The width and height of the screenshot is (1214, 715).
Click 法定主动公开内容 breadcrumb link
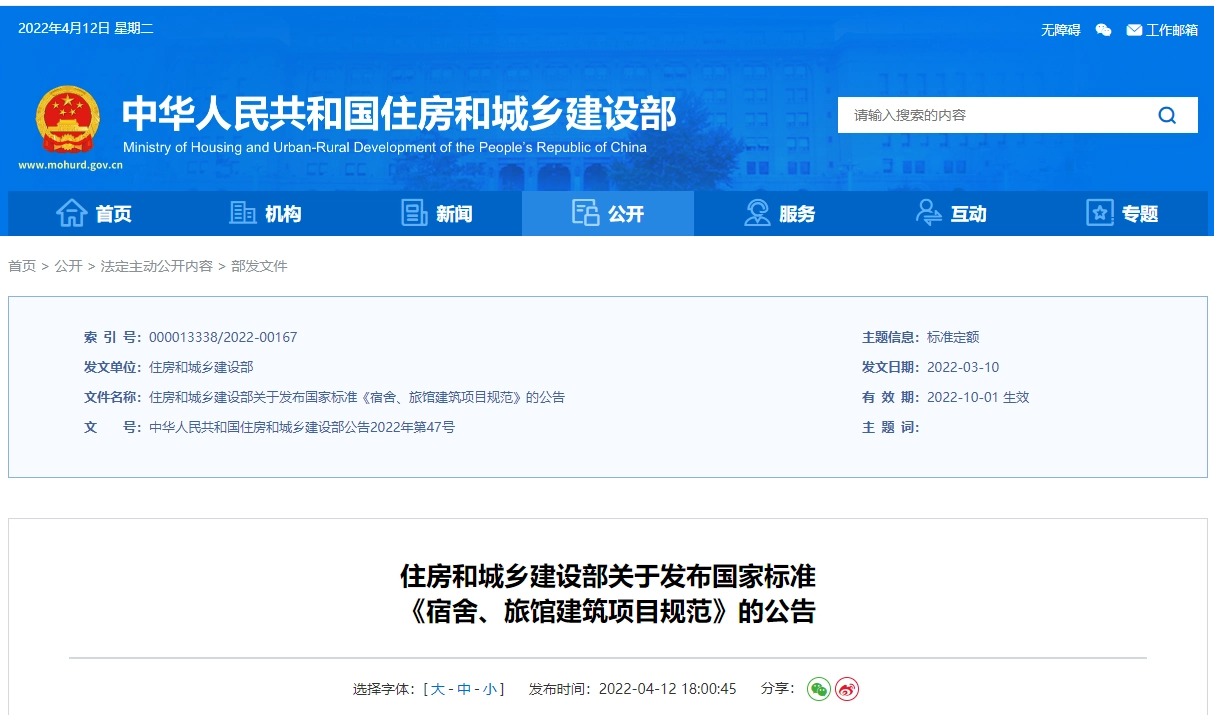[x=156, y=266]
